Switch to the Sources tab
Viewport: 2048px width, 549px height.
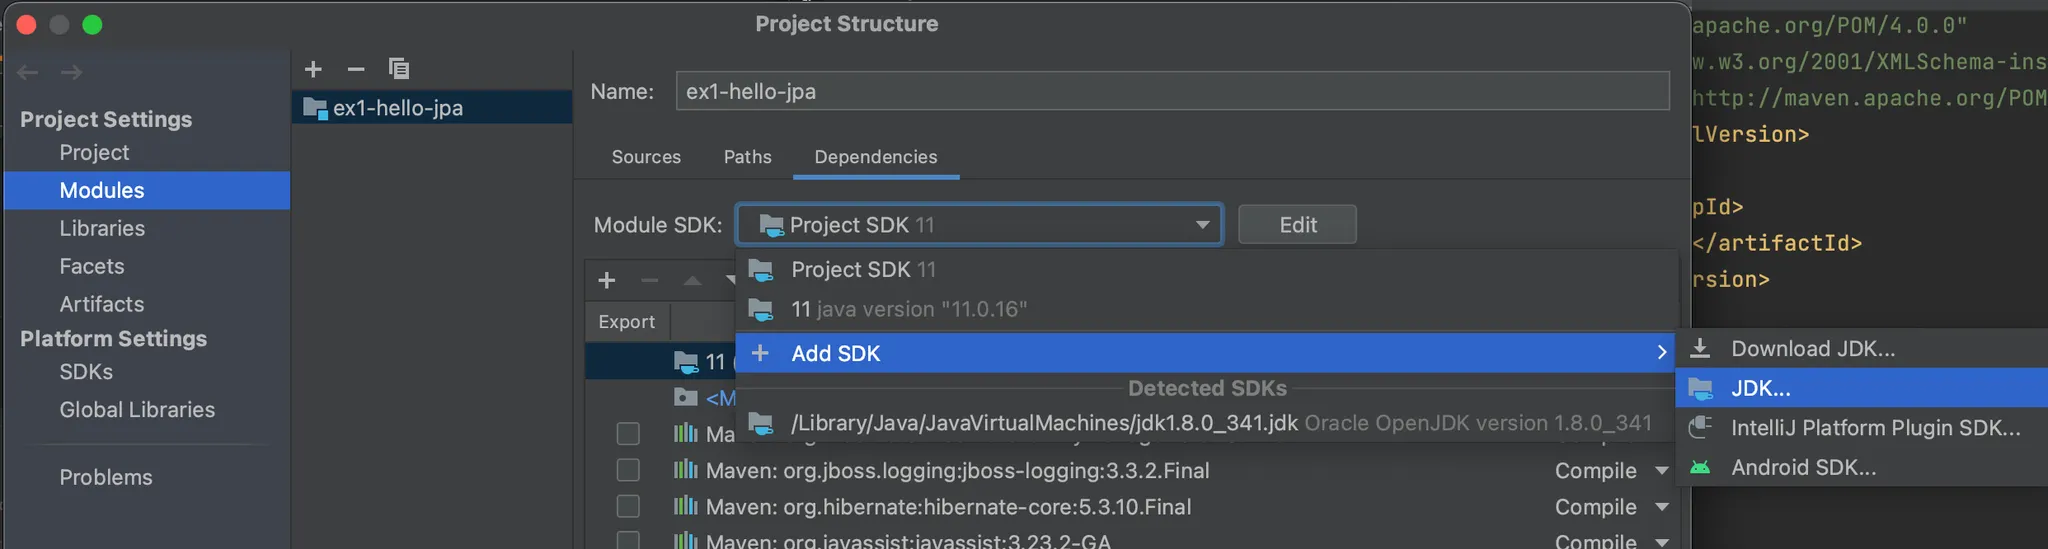tap(646, 157)
